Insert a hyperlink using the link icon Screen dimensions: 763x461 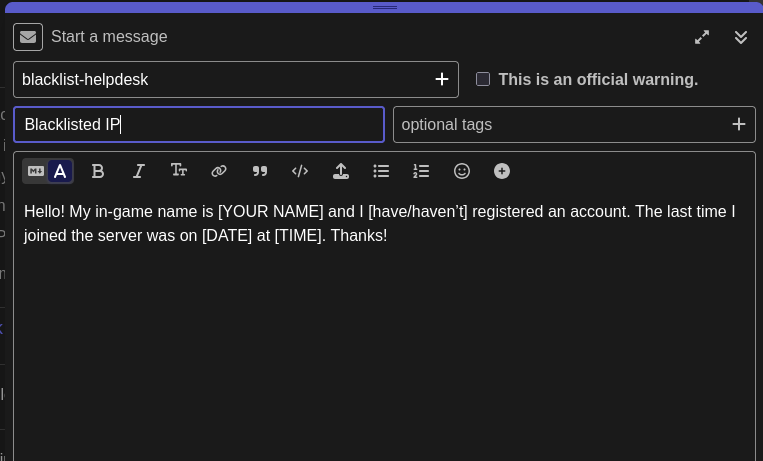pos(219,171)
